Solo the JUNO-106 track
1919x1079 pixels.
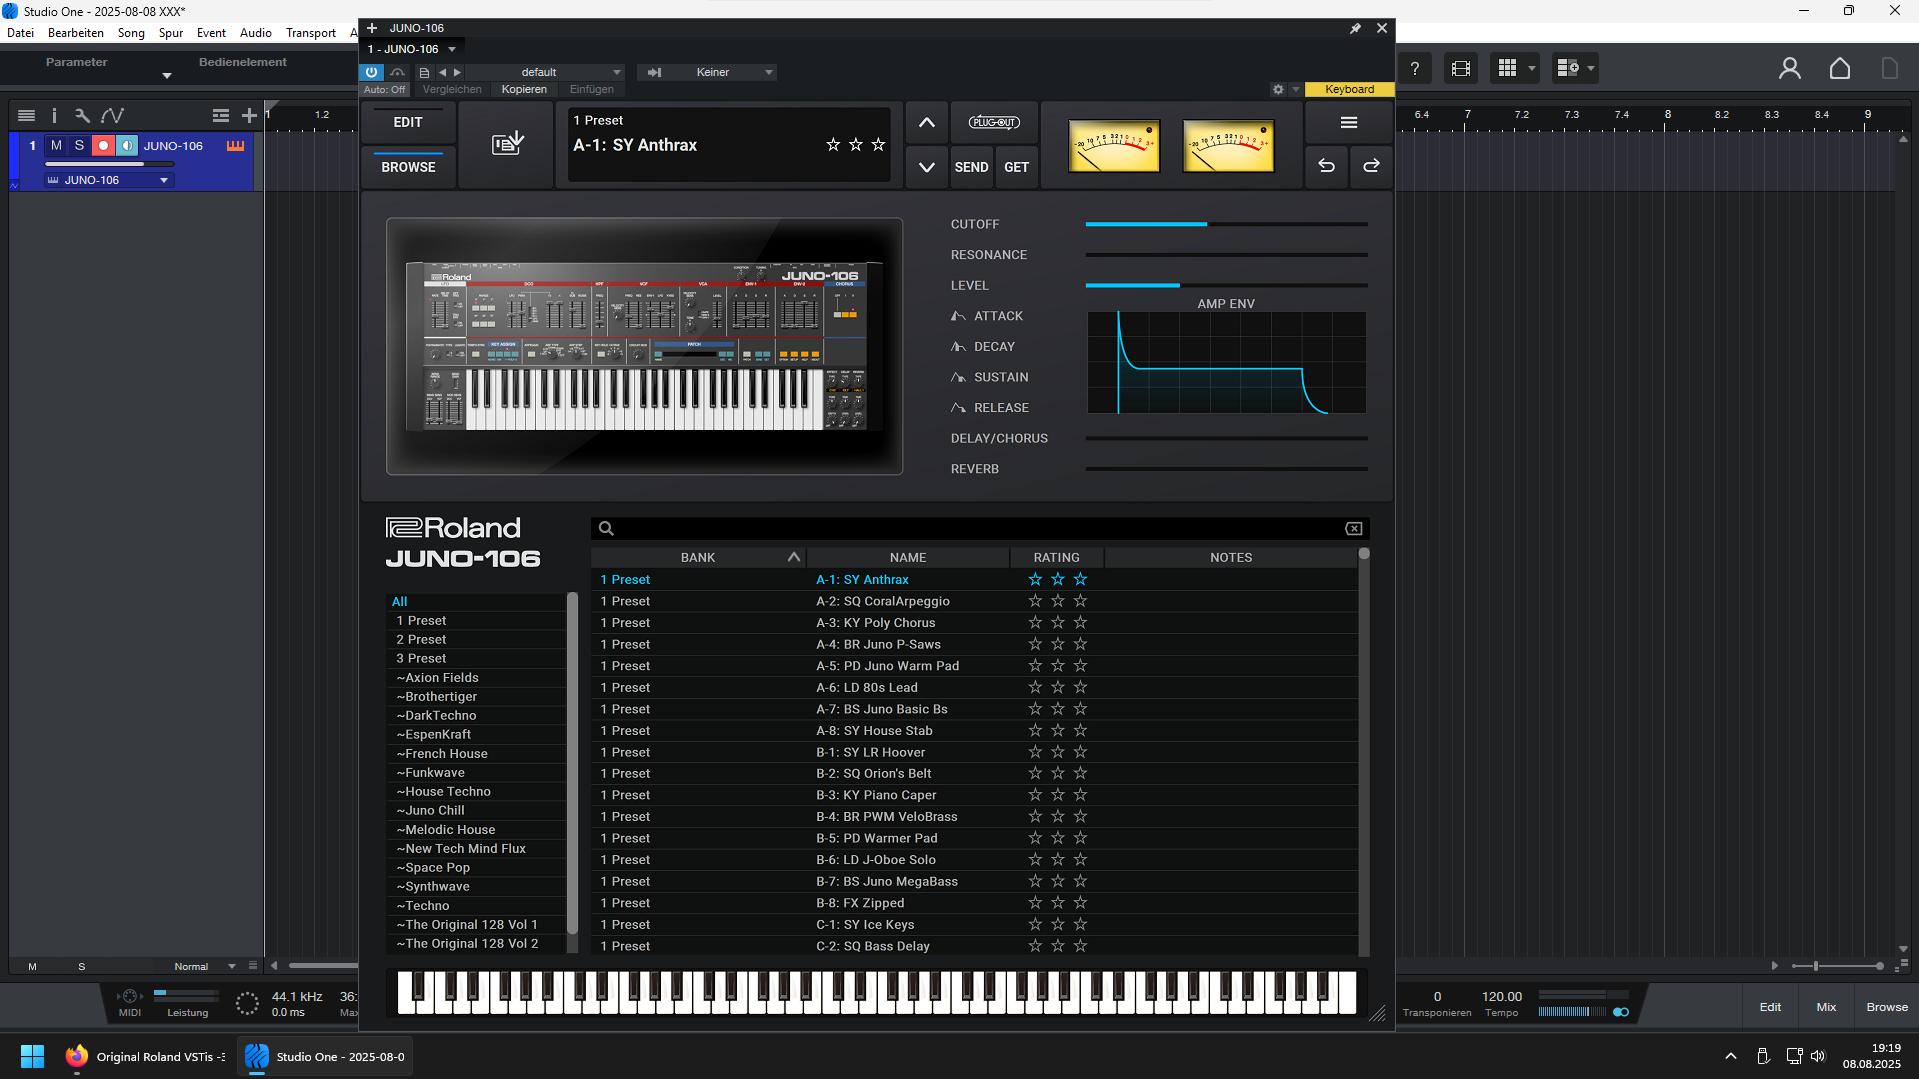pyautogui.click(x=79, y=146)
